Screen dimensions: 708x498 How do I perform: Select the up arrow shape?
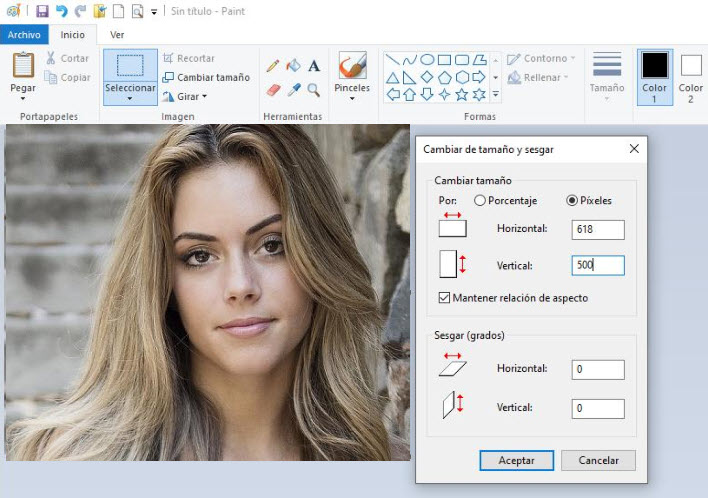click(410, 94)
